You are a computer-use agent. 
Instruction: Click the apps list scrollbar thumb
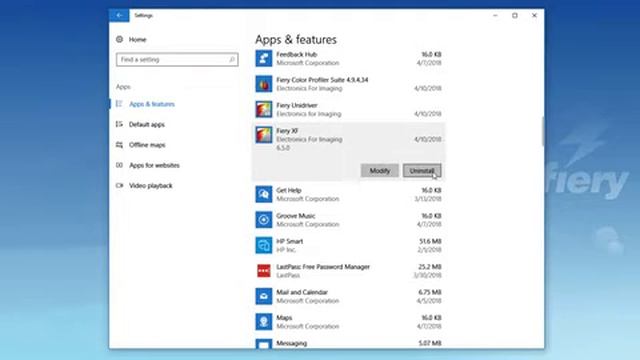tap(542, 131)
